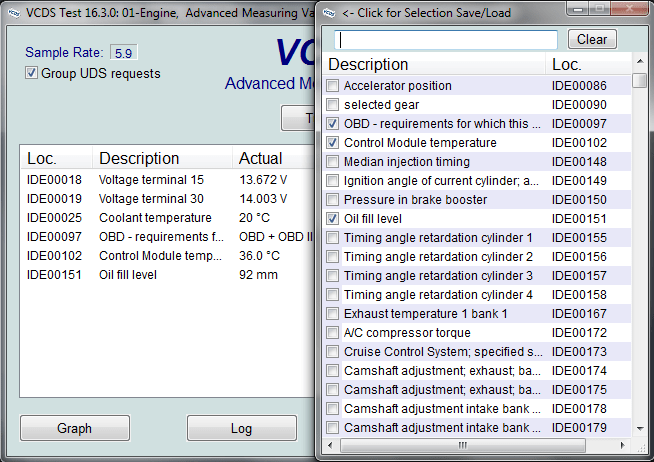This screenshot has height=462, width=654.
Task: Tick Timing angle retardation cylinder 2 checkbox
Action: (332, 256)
